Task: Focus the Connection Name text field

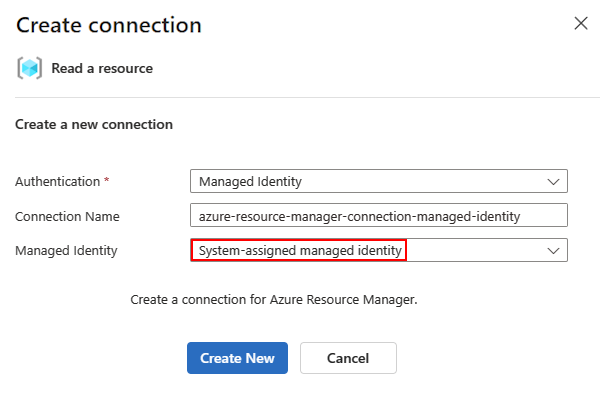Action: point(378,216)
